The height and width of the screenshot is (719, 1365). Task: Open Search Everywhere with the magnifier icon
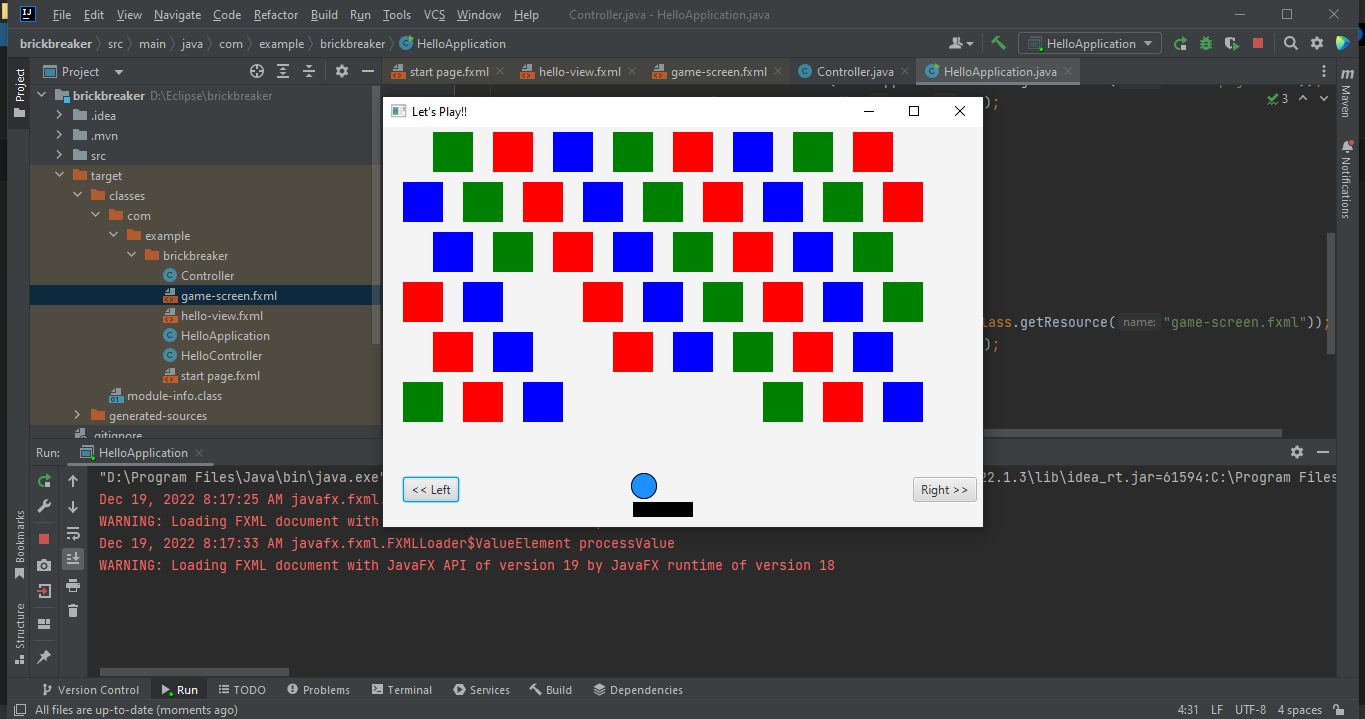[1290, 43]
